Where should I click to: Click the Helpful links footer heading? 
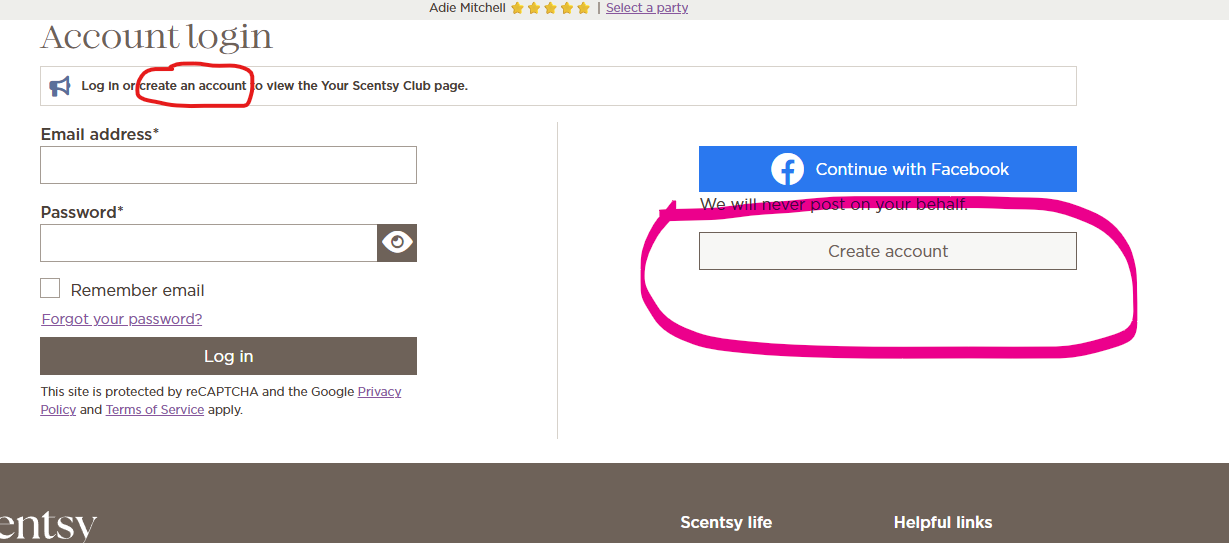pyautogui.click(x=943, y=522)
